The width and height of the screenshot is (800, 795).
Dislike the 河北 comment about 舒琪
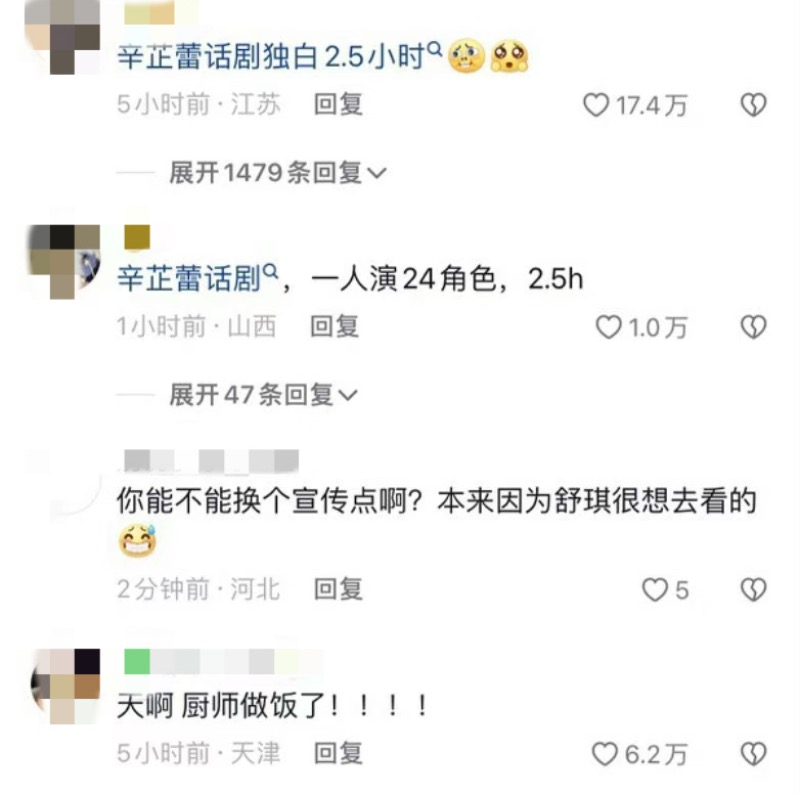[x=754, y=590]
